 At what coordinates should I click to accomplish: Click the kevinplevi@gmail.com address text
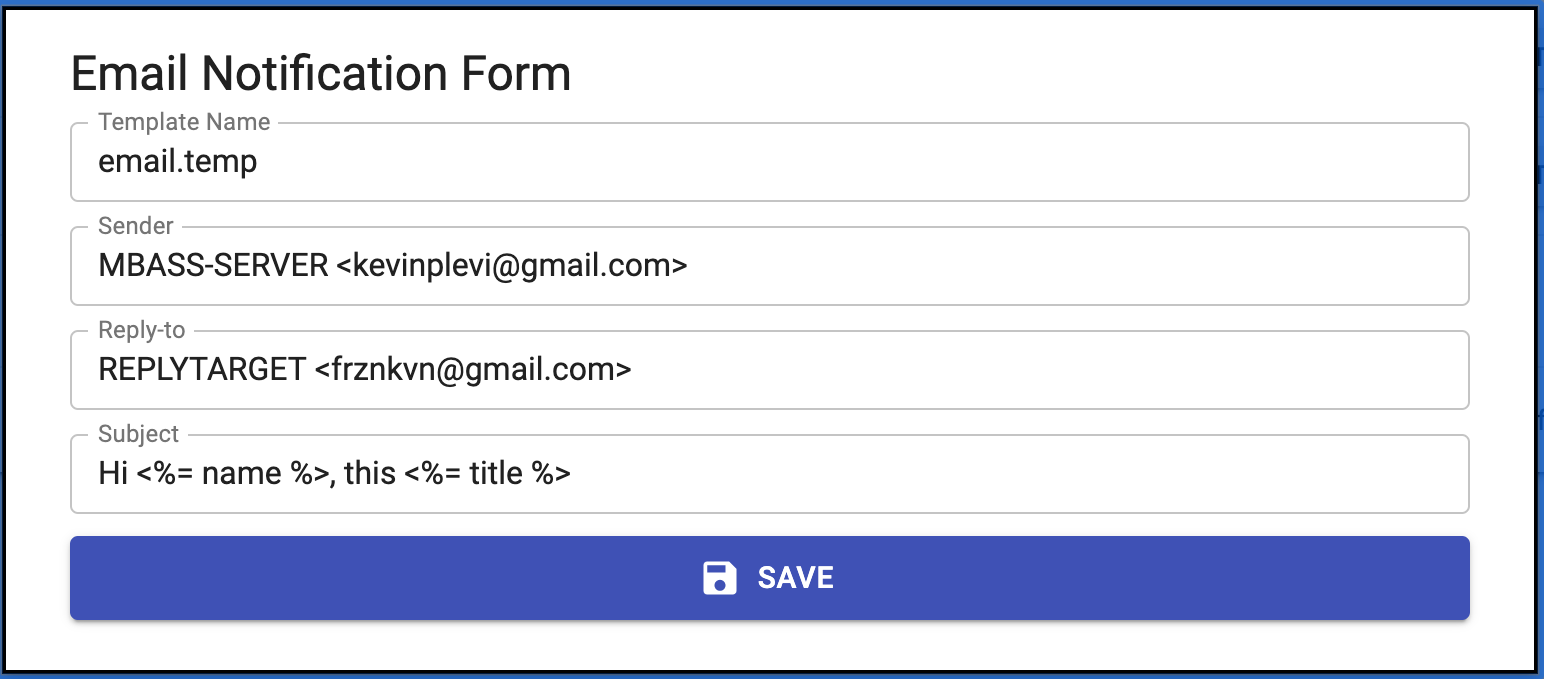pos(511,266)
